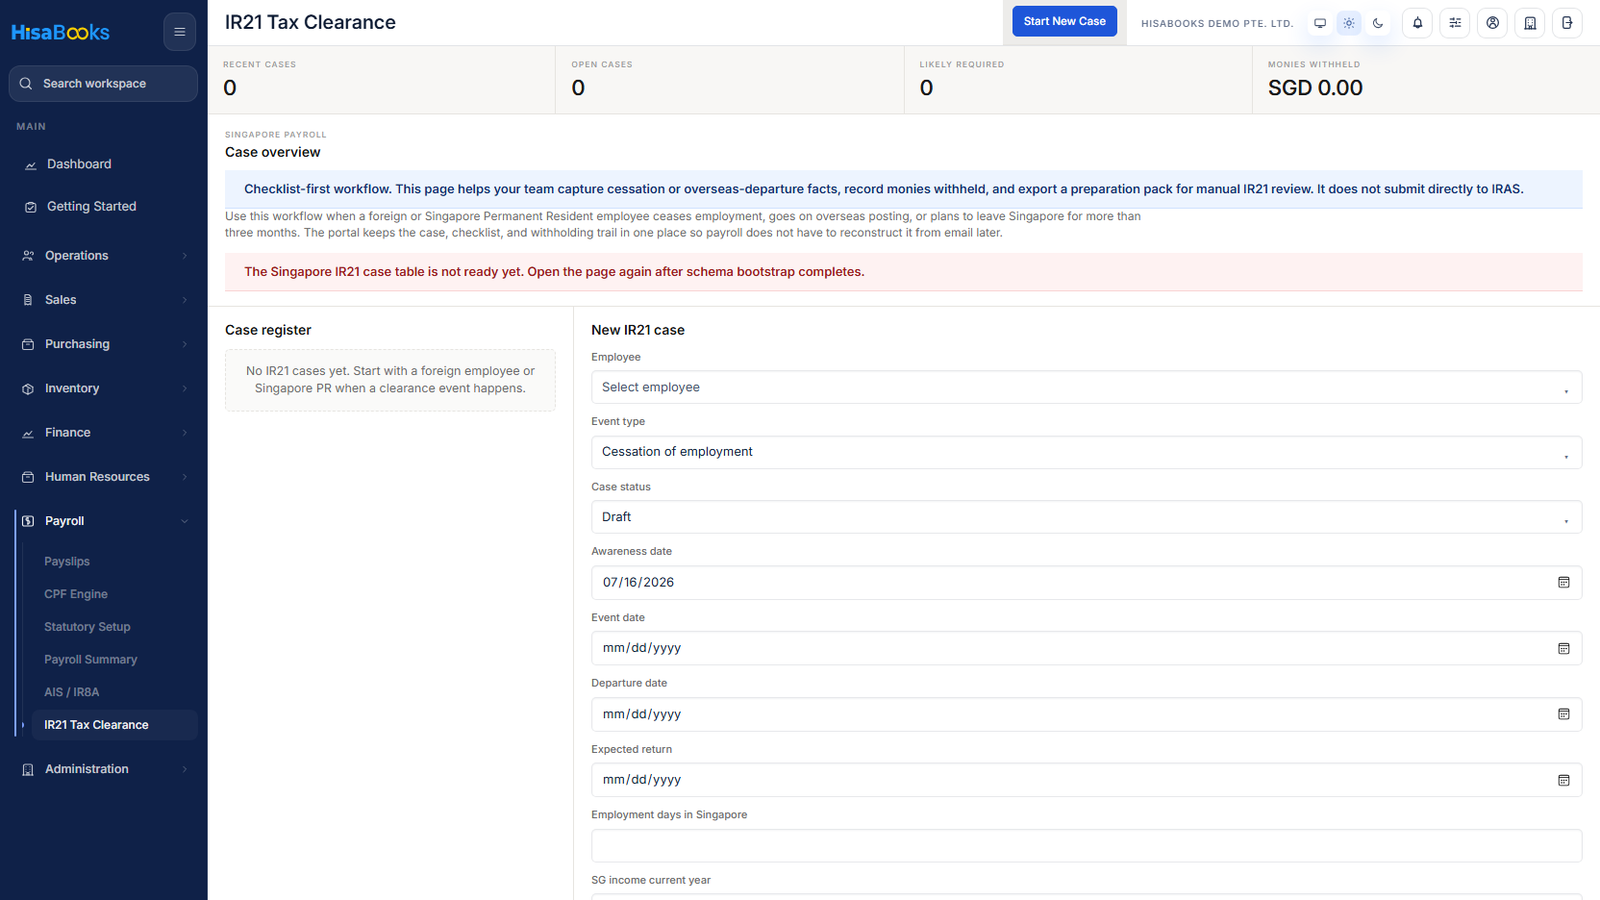Screen dimensions: 1600x900
Task: Click the blue Checklist-first workflow notice
Action: point(904,189)
